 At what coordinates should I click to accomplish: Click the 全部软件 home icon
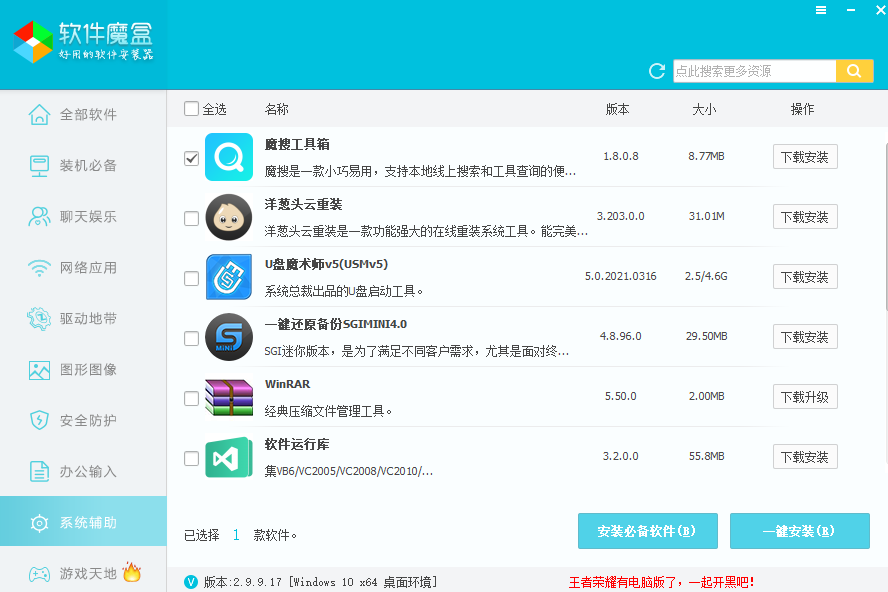click(x=39, y=114)
